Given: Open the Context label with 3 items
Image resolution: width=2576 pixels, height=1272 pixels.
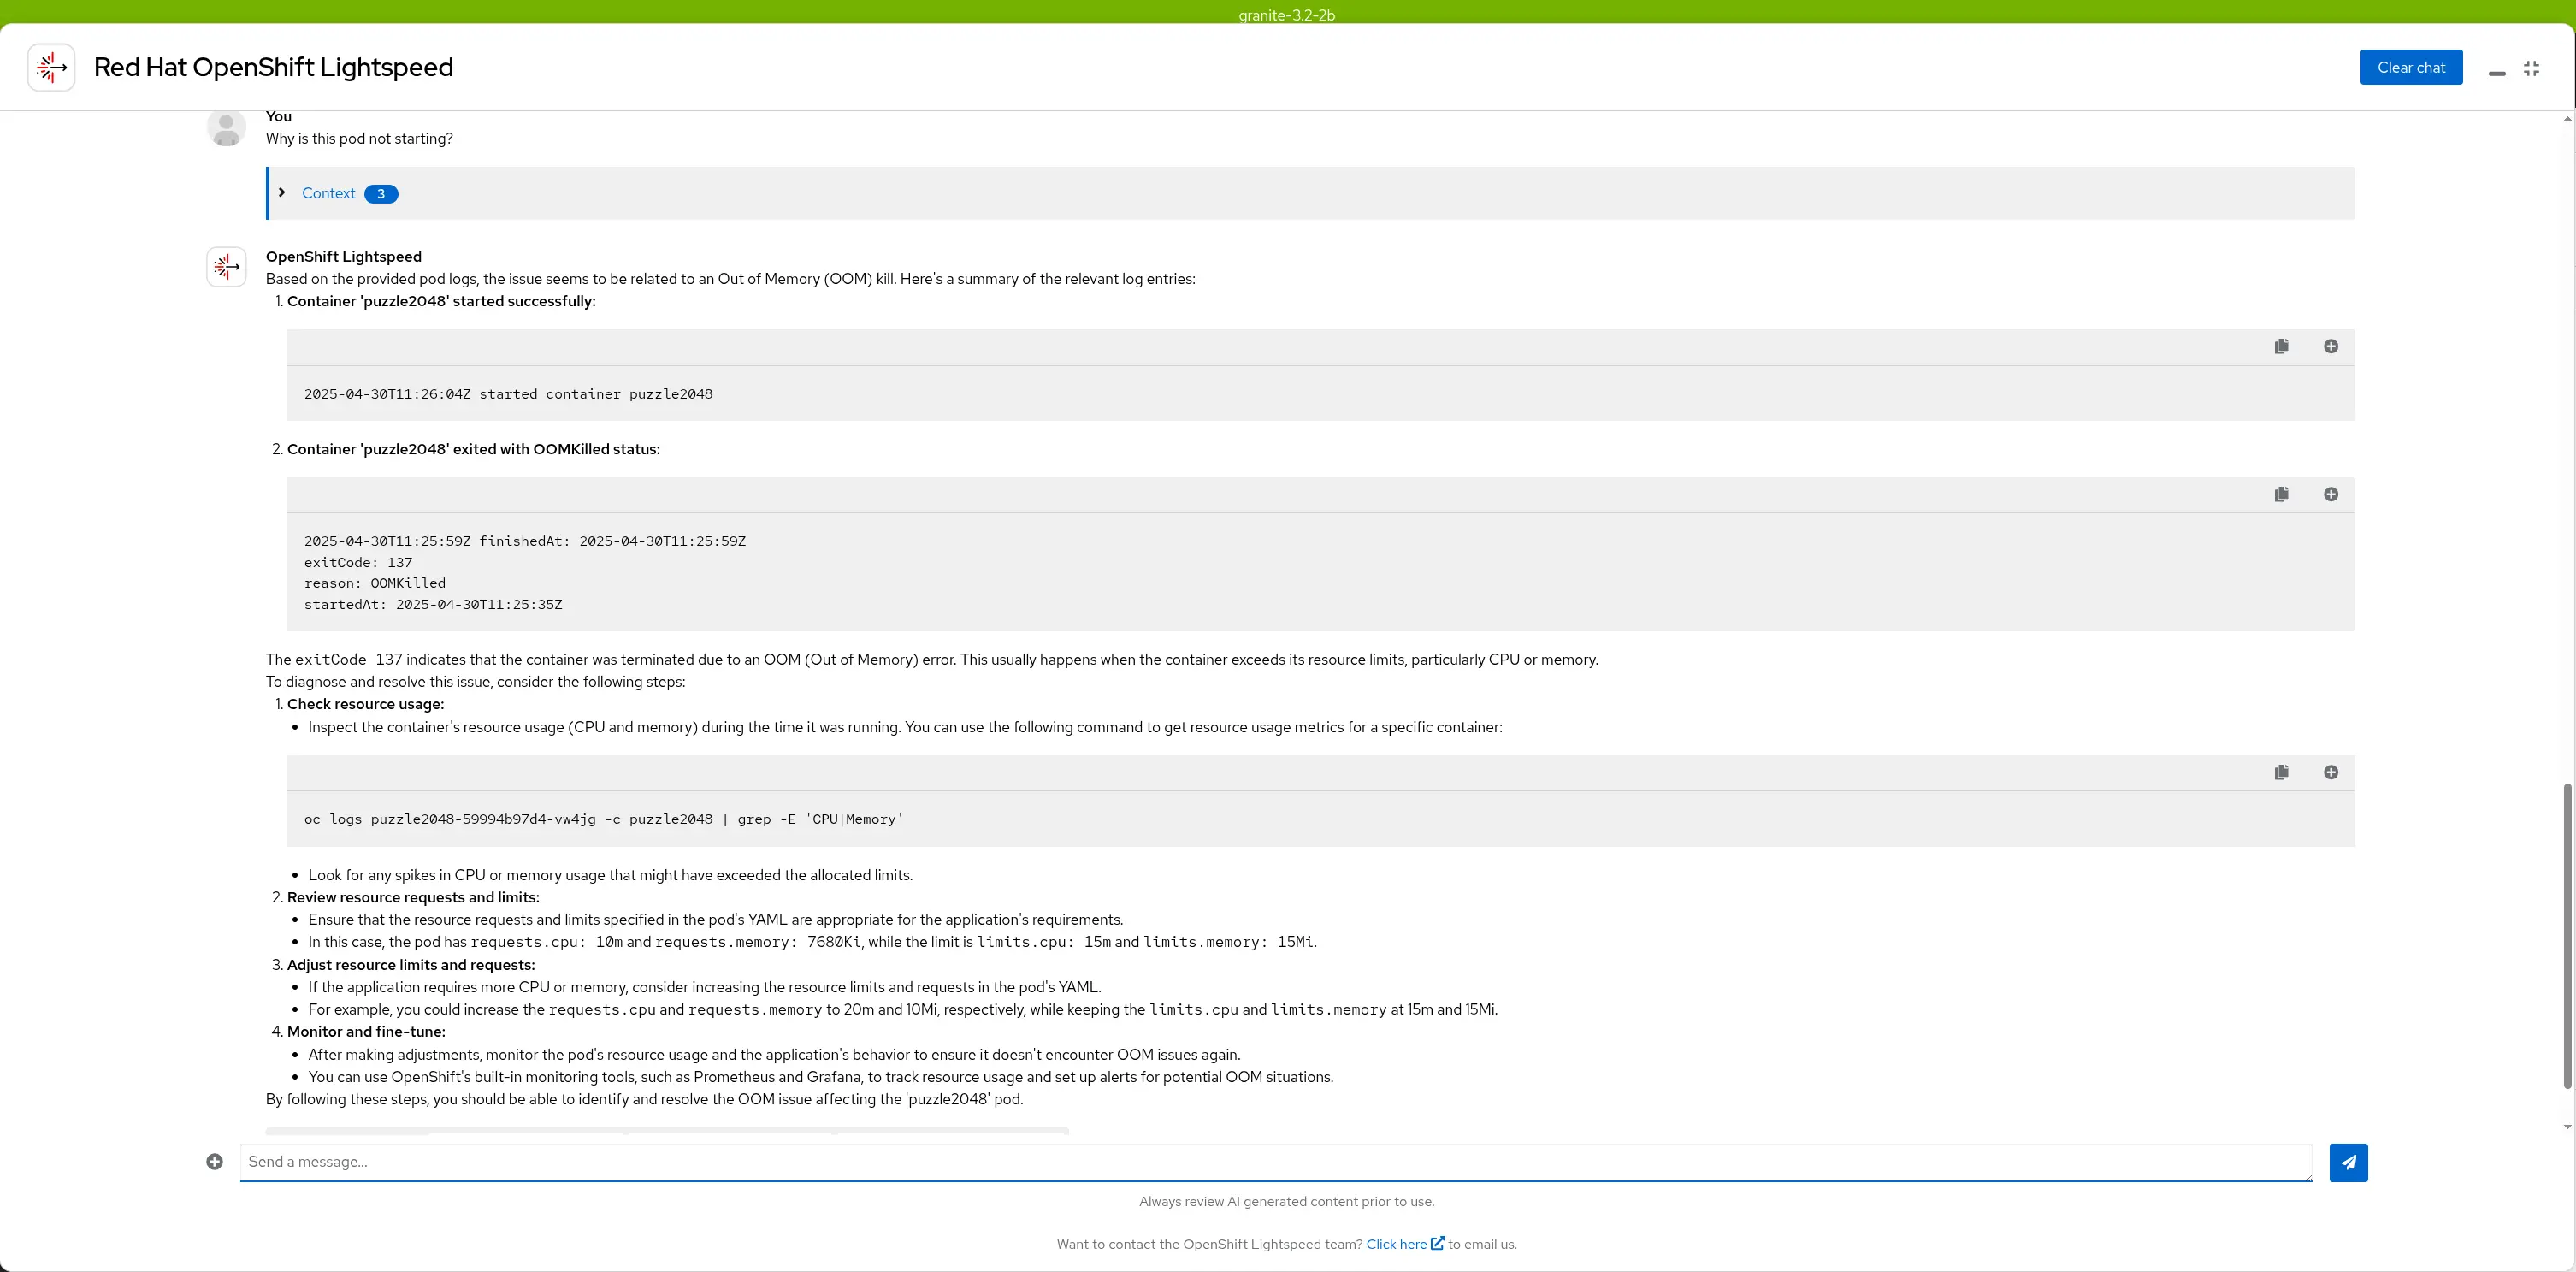Looking at the screenshot, I should [328, 193].
